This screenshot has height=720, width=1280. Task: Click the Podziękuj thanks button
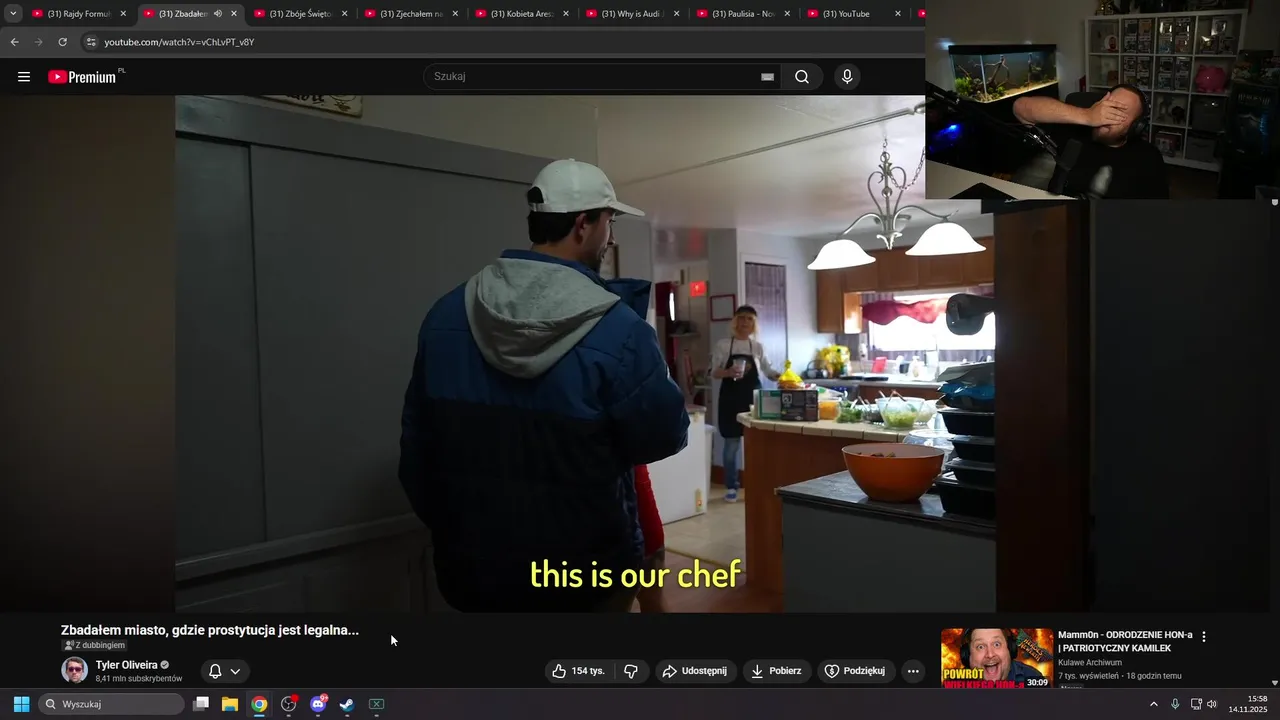click(x=855, y=671)
